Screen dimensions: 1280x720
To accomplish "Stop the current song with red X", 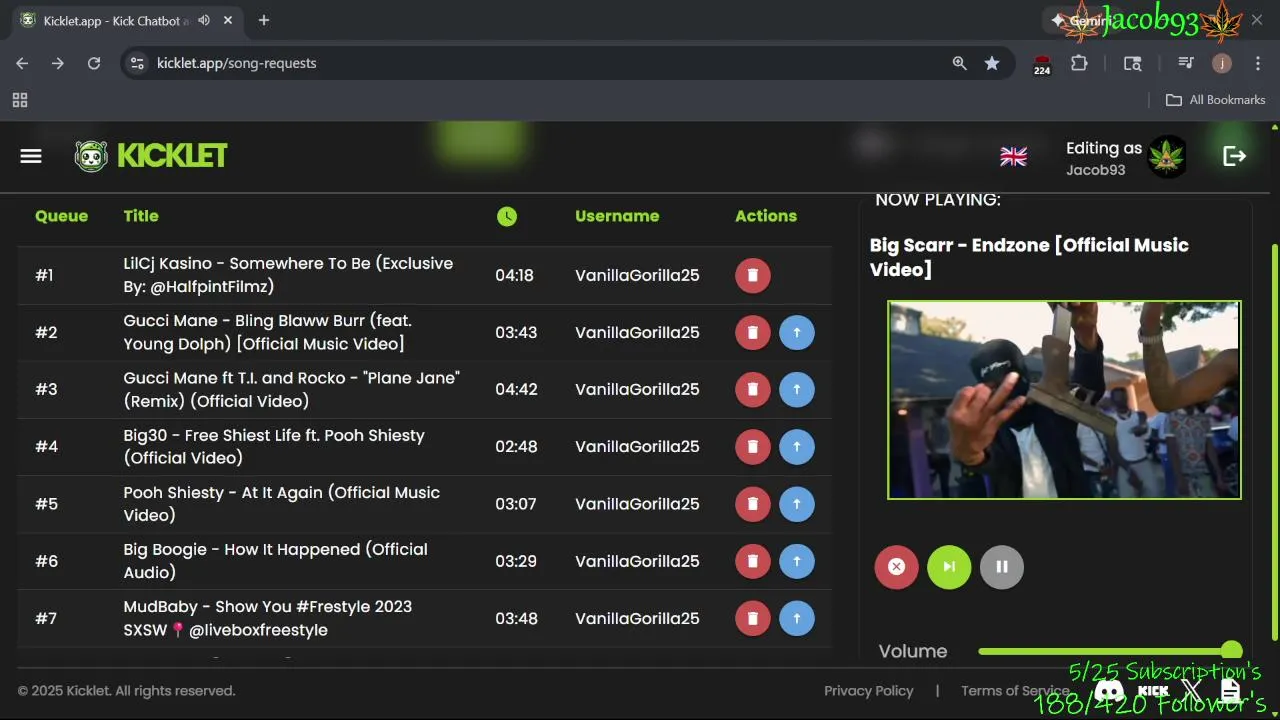I will click(896, 567).
